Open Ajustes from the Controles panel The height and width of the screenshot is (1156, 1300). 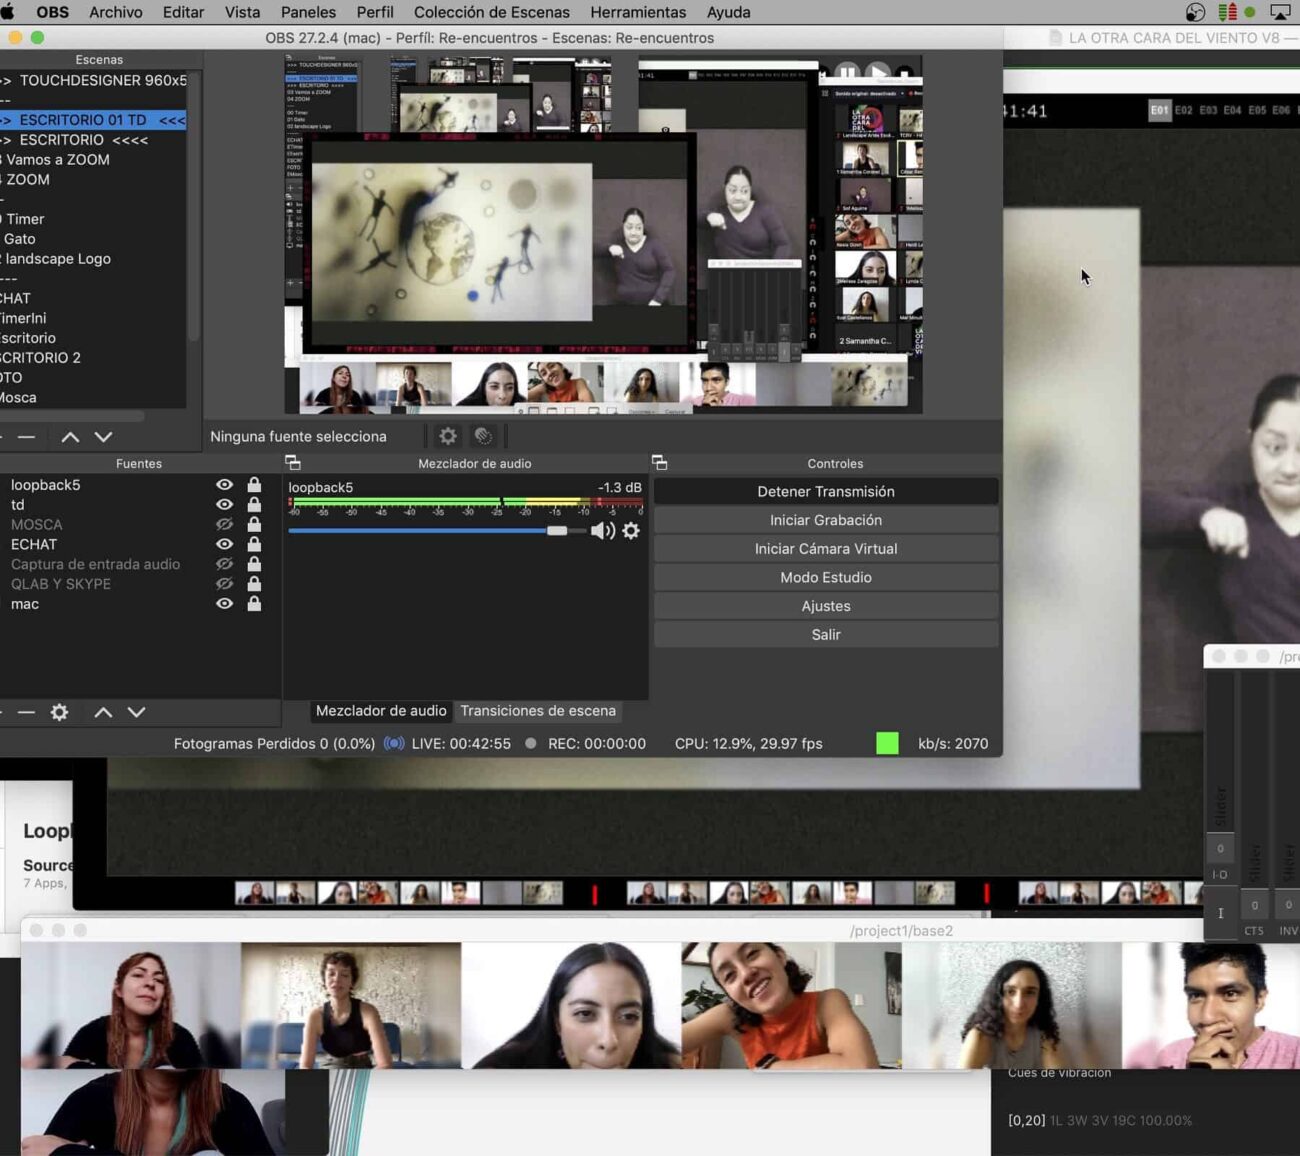tap(825, 606)
